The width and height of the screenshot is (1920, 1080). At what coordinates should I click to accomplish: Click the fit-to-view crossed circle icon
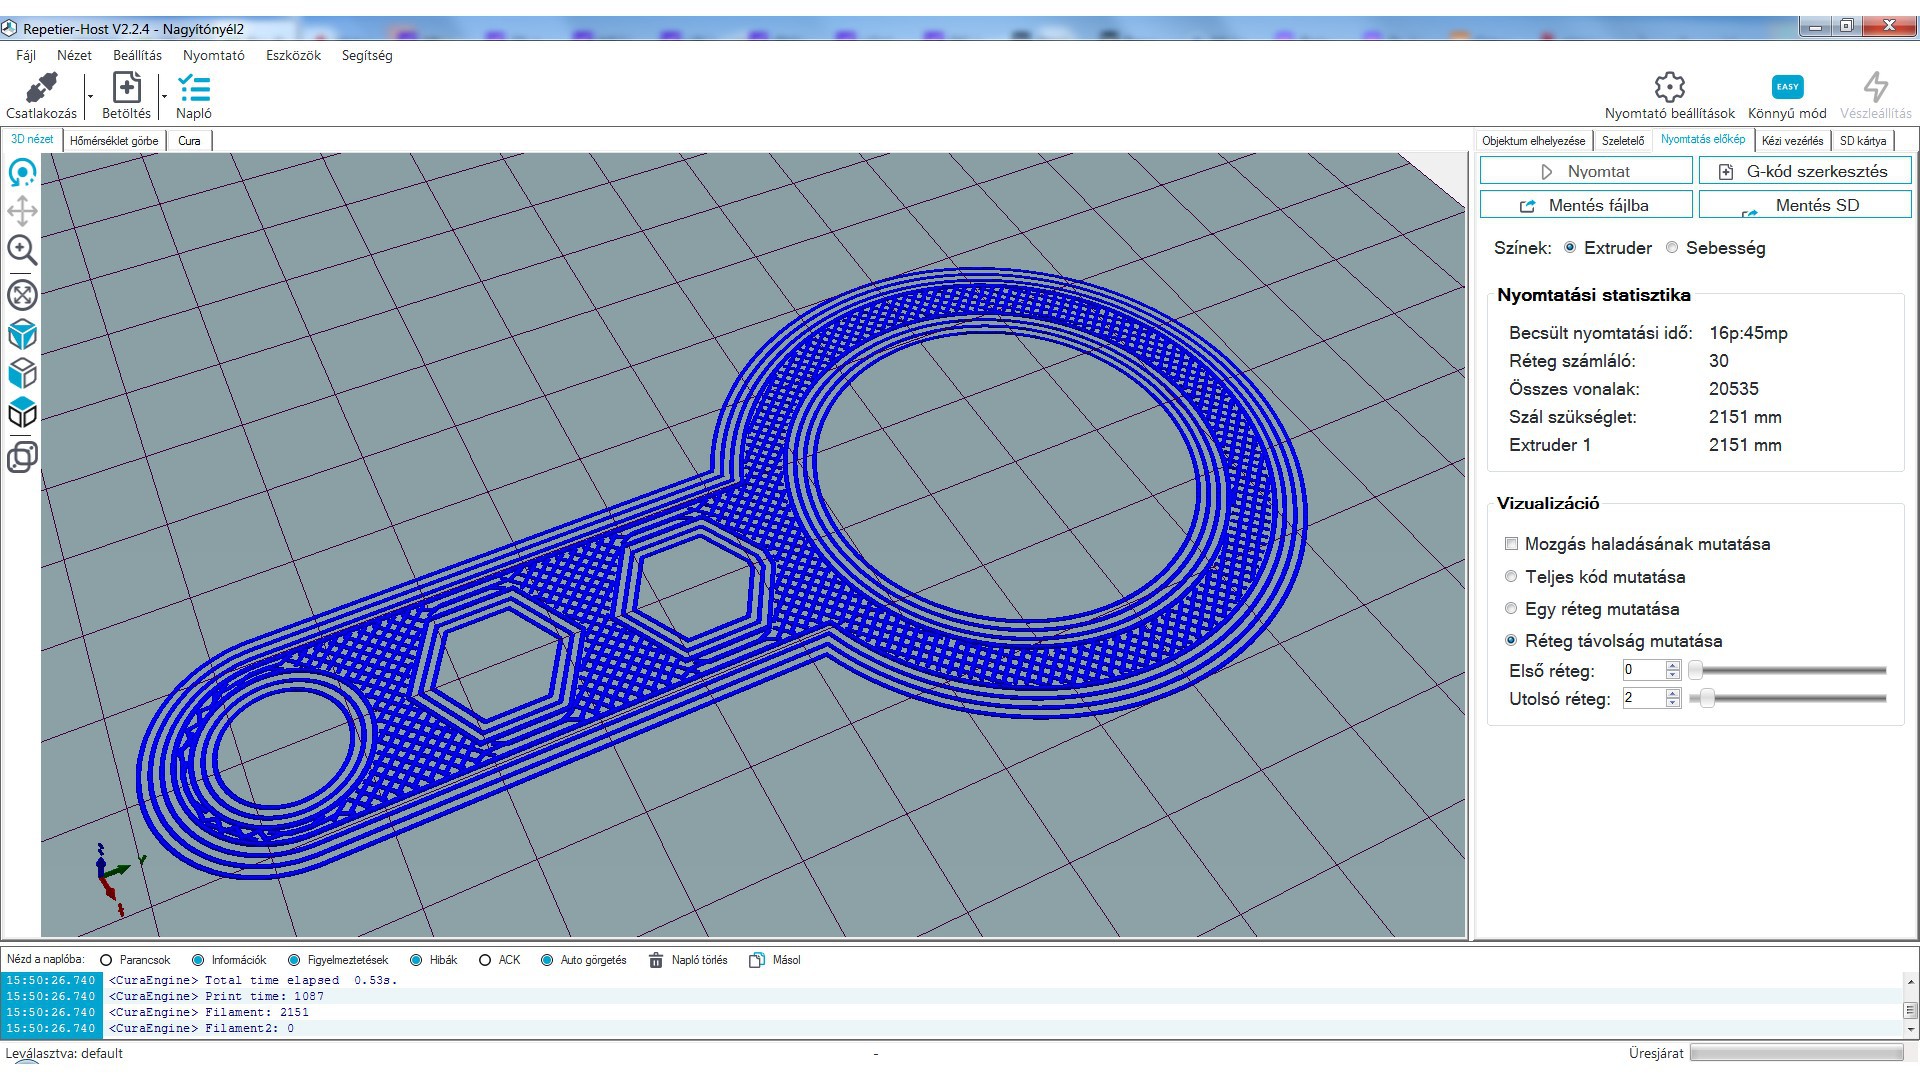(x=22, y=295)
